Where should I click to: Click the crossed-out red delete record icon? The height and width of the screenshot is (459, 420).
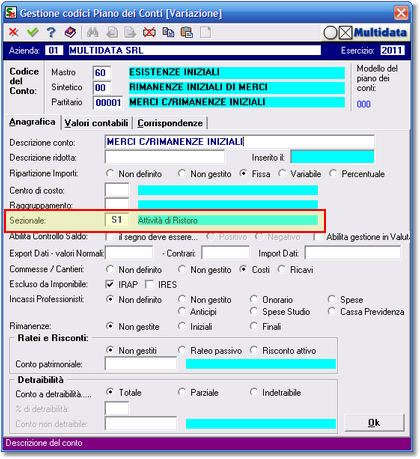(x=149, y=32)
